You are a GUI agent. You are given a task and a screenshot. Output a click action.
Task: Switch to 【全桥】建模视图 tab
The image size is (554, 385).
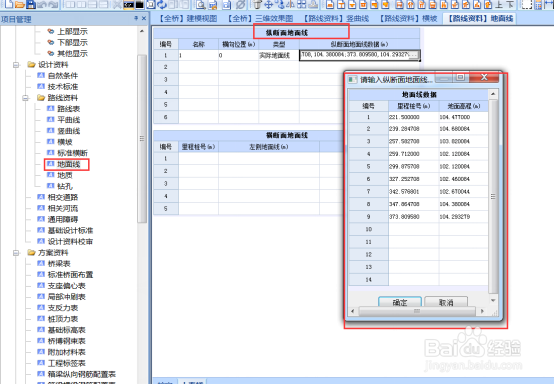(187, 18)
